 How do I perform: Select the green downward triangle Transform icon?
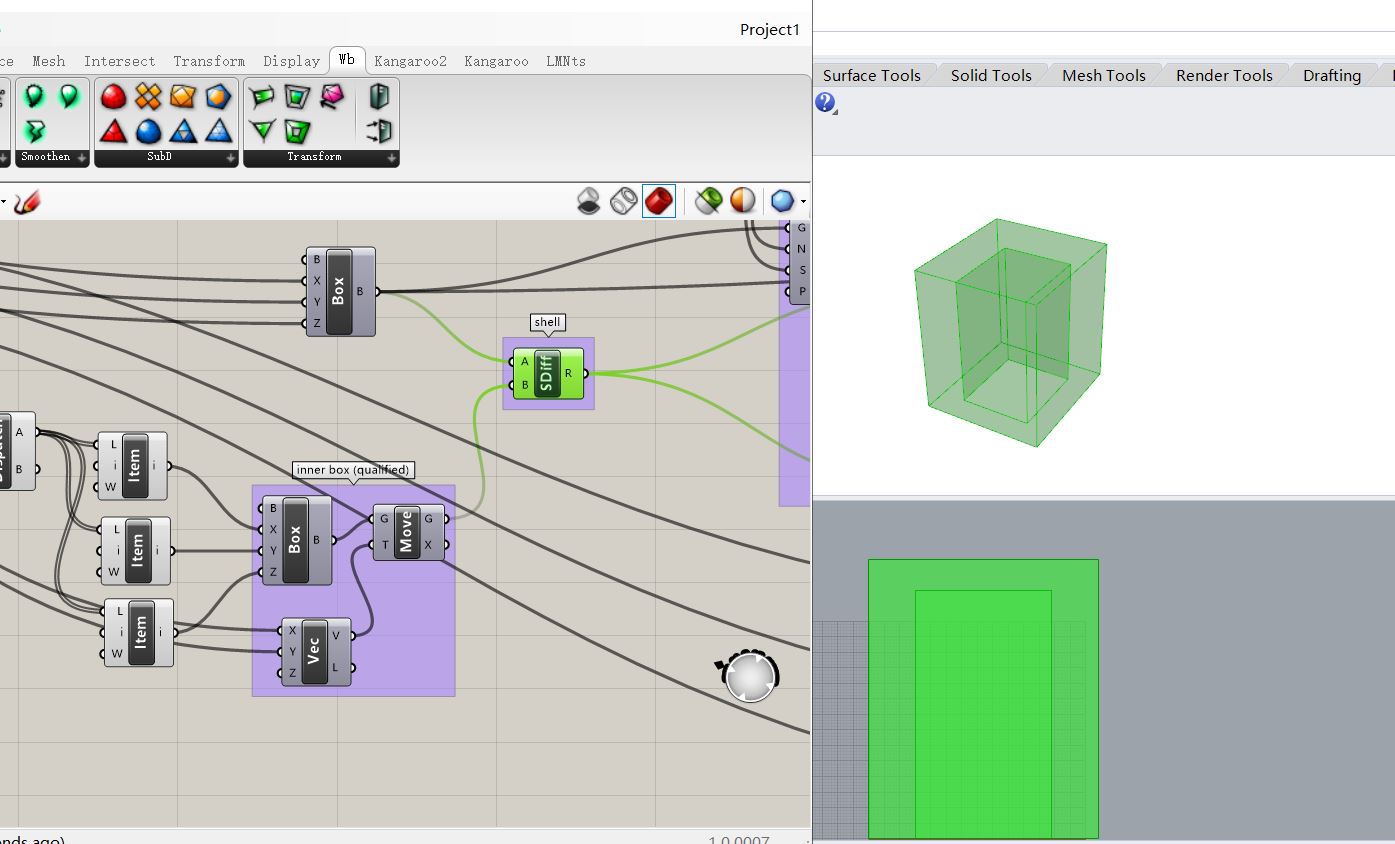[263, 130]
